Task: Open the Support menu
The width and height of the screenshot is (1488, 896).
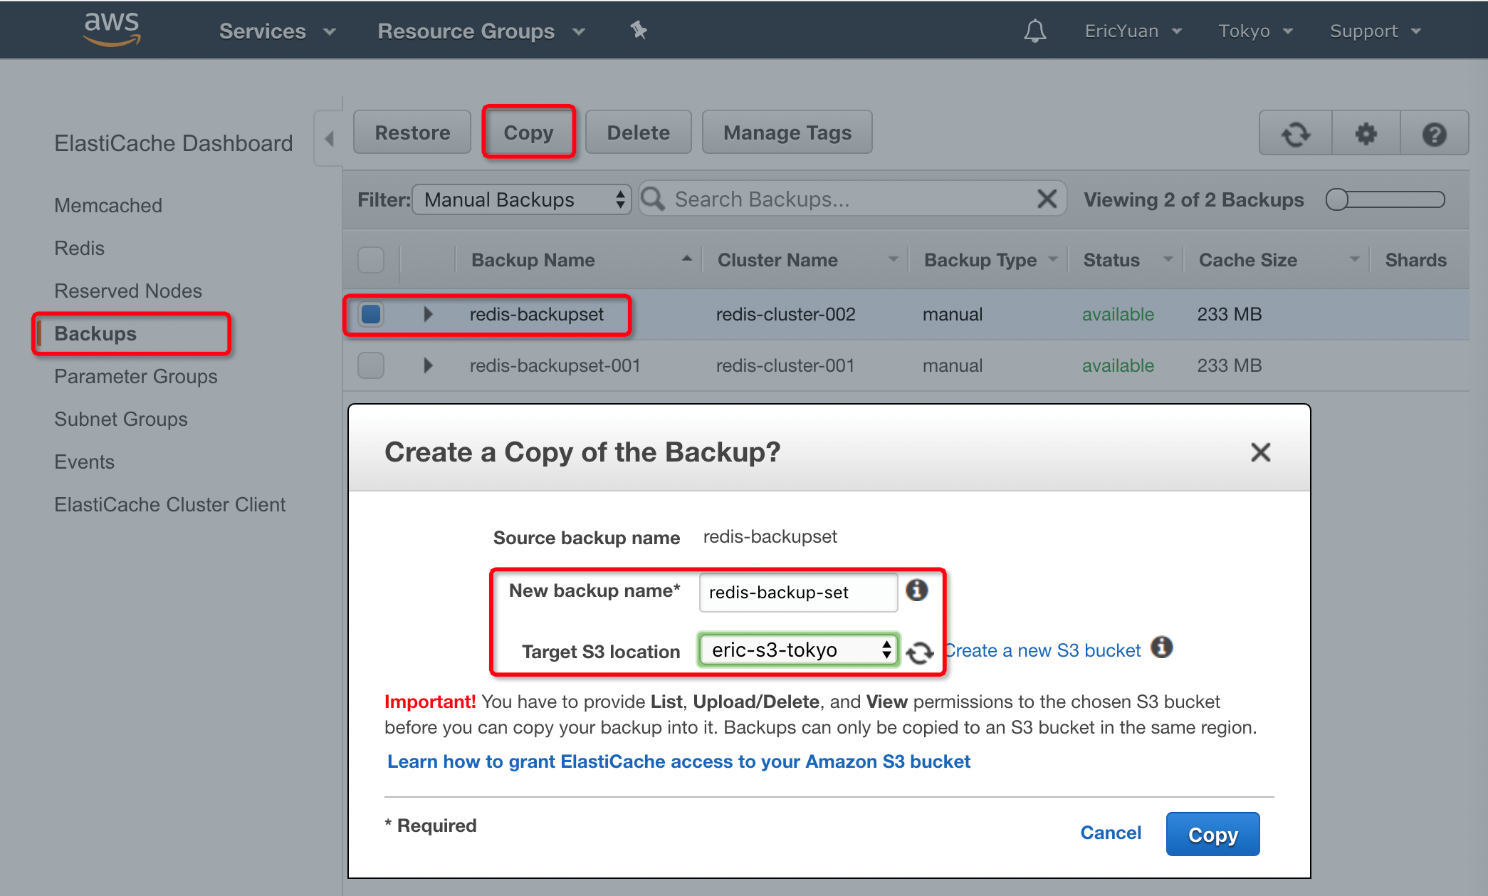Action: tap(1375, 31)
